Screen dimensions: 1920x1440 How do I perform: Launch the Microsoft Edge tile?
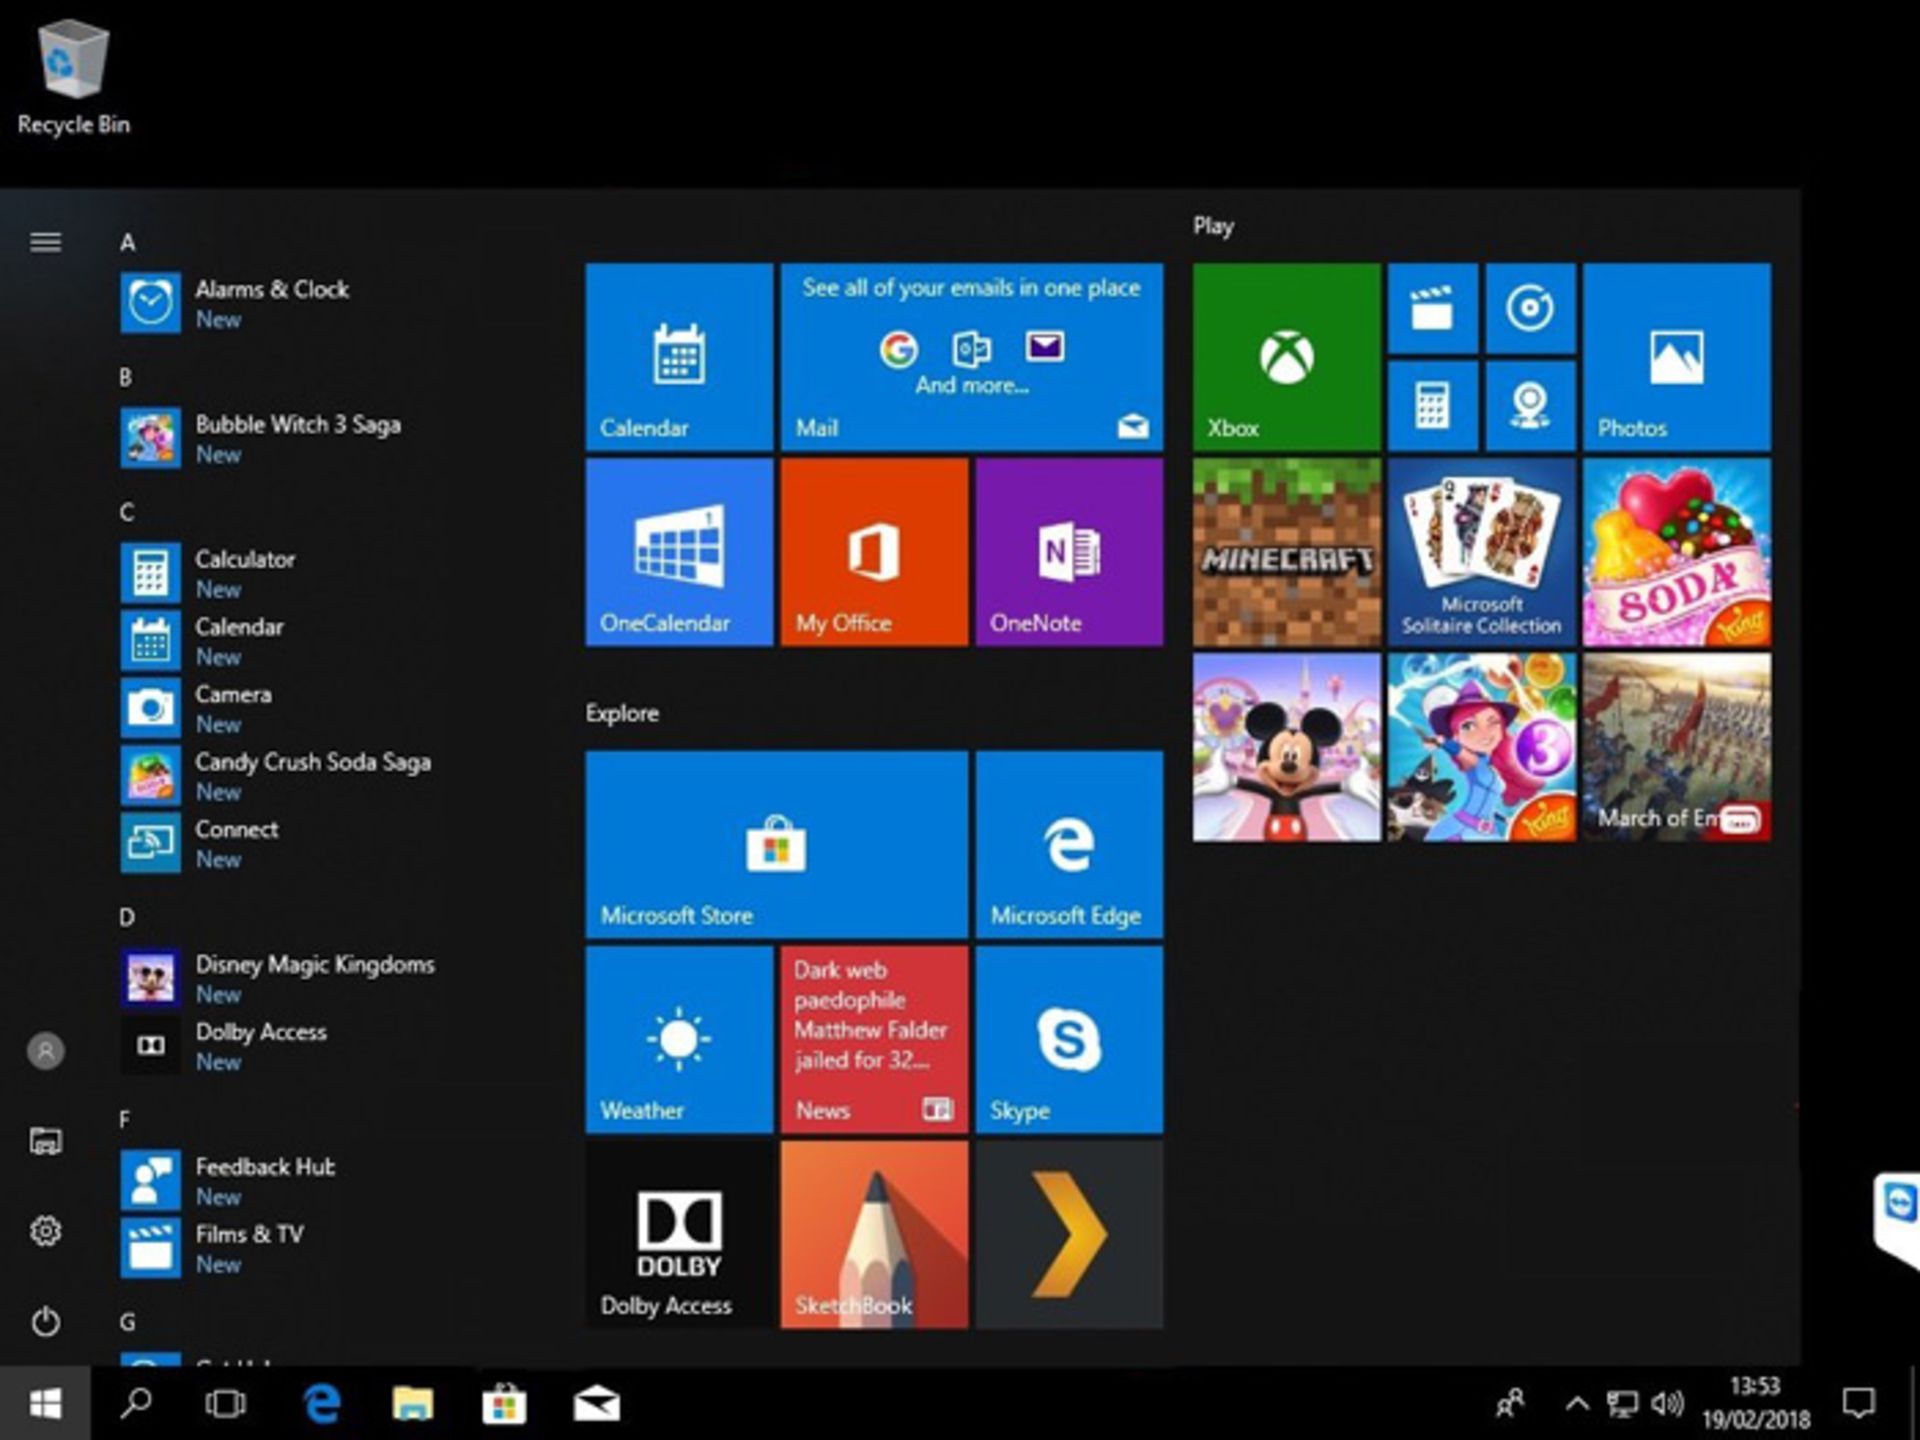coord(1069,845)
